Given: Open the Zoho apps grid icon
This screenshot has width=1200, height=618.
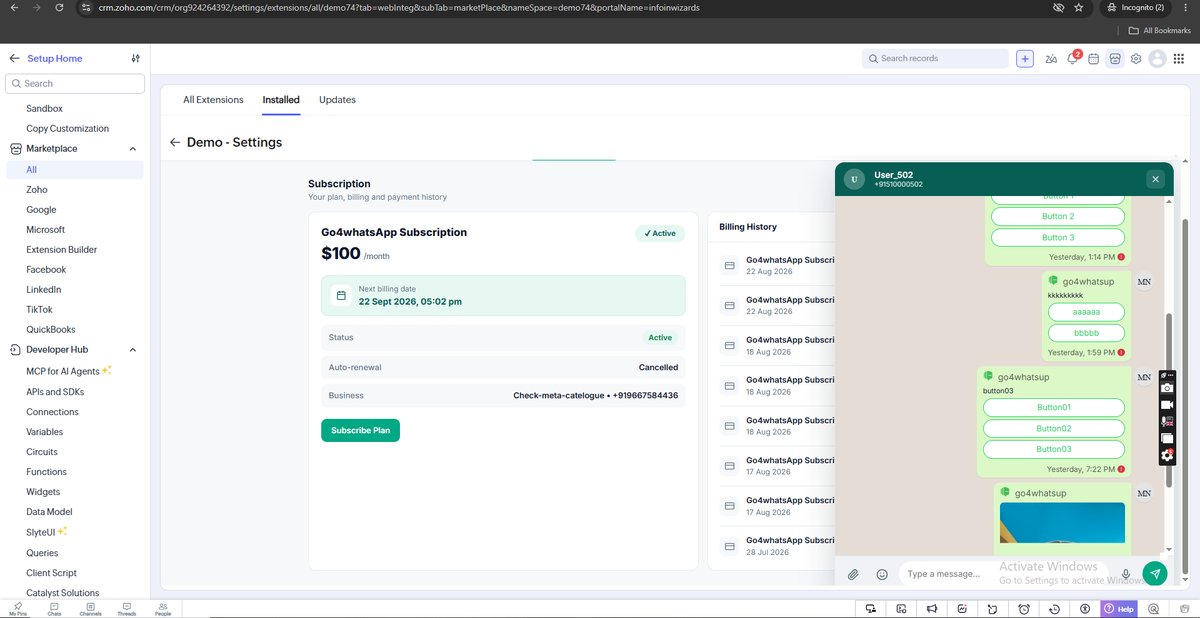Looking at the screenshot, I should click(1179, 59).
